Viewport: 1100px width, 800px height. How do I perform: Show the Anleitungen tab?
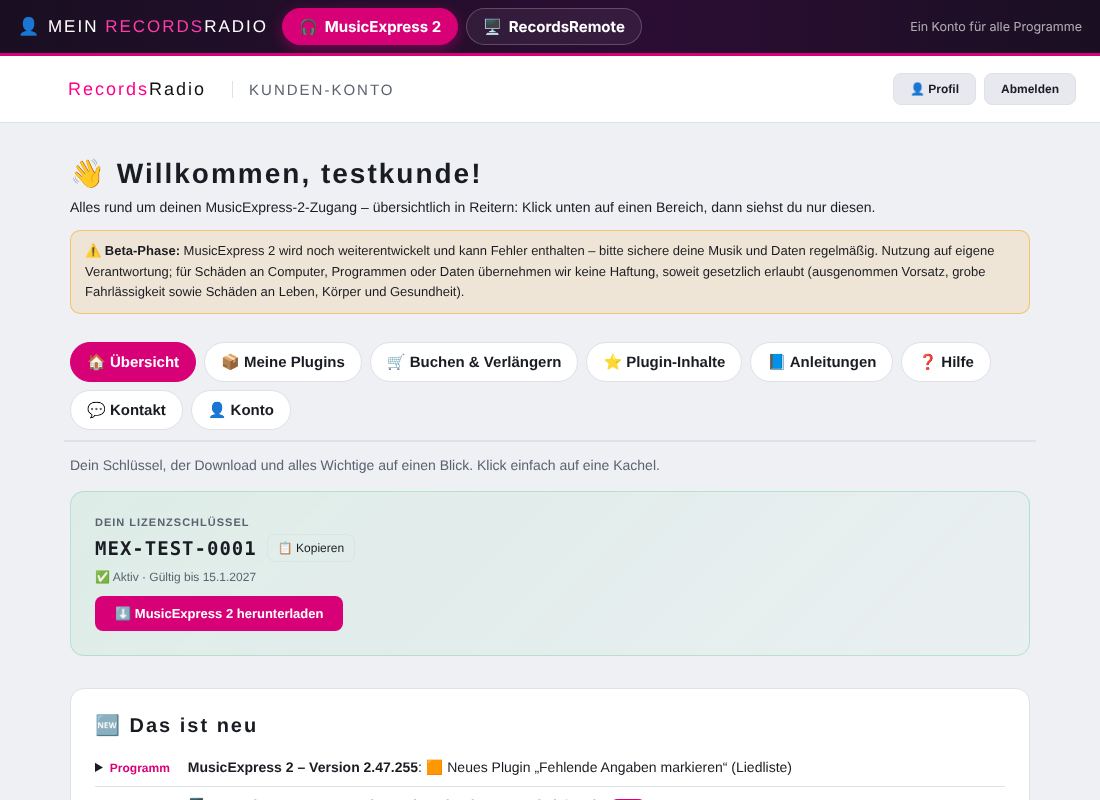(821, 362)
